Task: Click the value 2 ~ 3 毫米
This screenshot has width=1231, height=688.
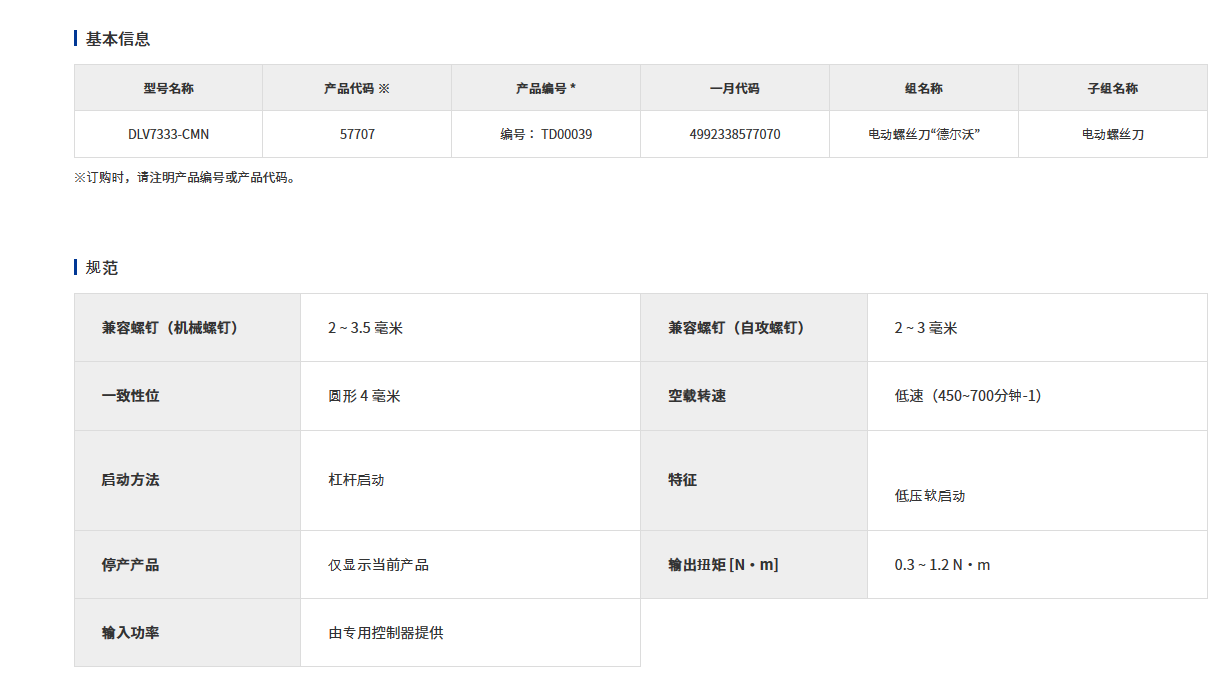Action: 926,328
